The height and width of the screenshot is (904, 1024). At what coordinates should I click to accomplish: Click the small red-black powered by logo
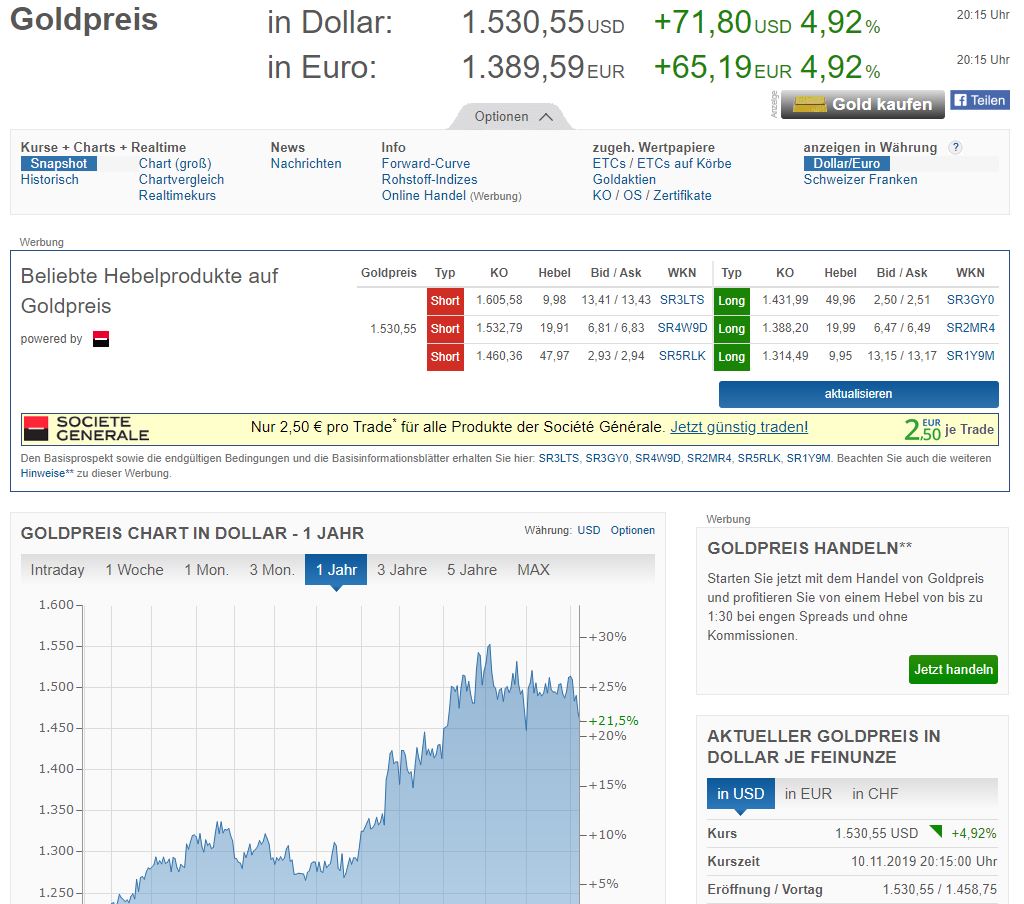(100, 339)
